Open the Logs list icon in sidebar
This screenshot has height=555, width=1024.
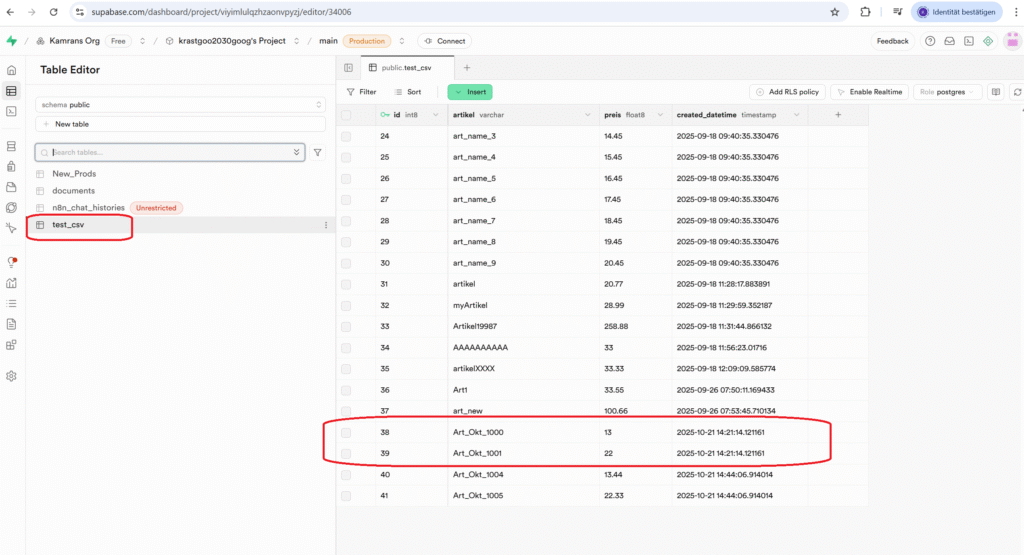coord(11,304)
